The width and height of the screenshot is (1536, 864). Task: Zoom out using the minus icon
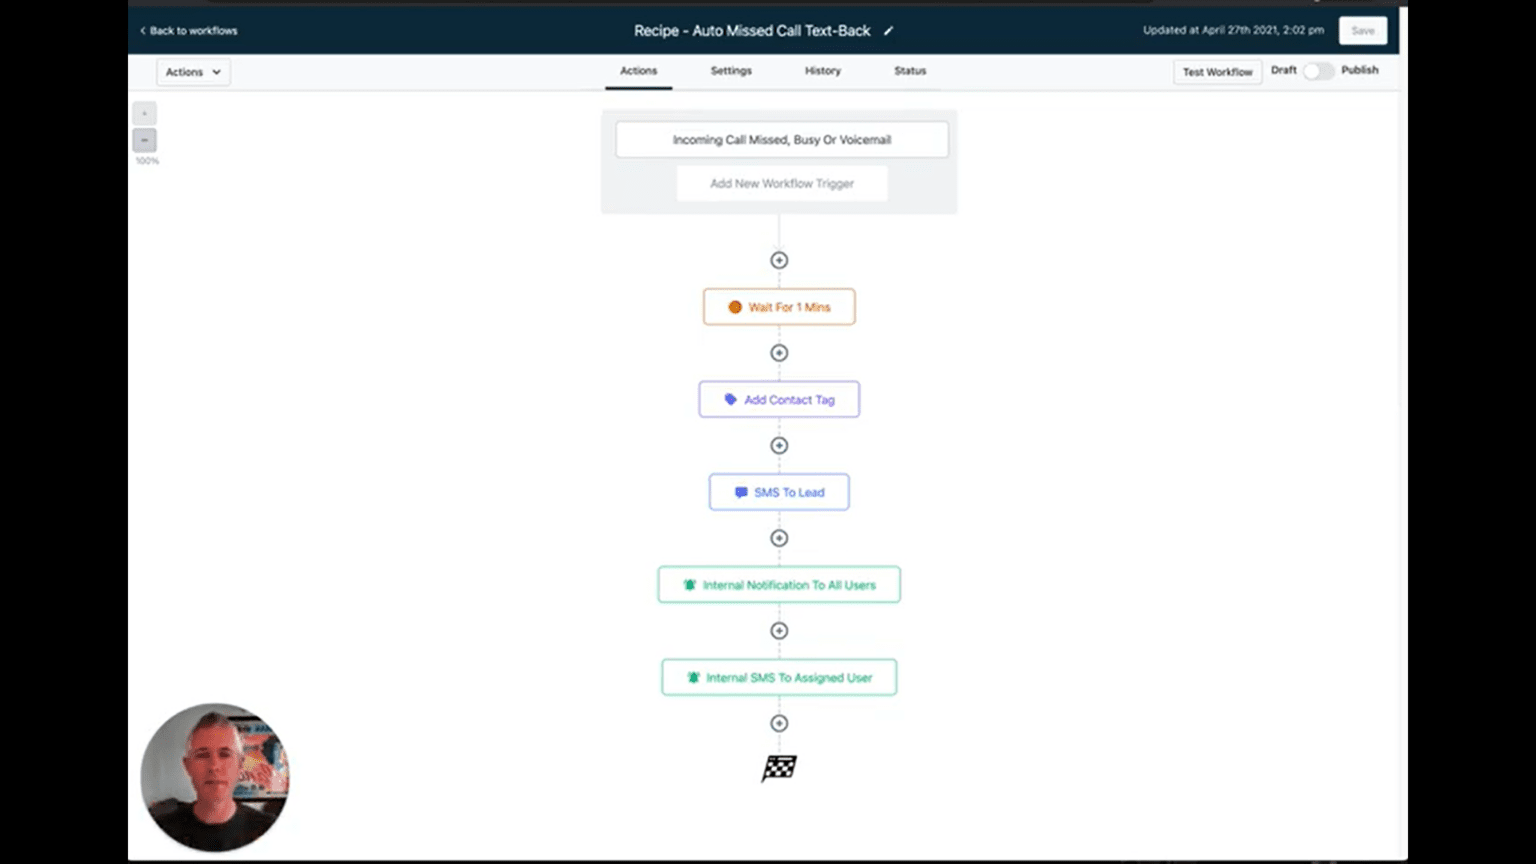pyautogui.click(x=145, y=141)
